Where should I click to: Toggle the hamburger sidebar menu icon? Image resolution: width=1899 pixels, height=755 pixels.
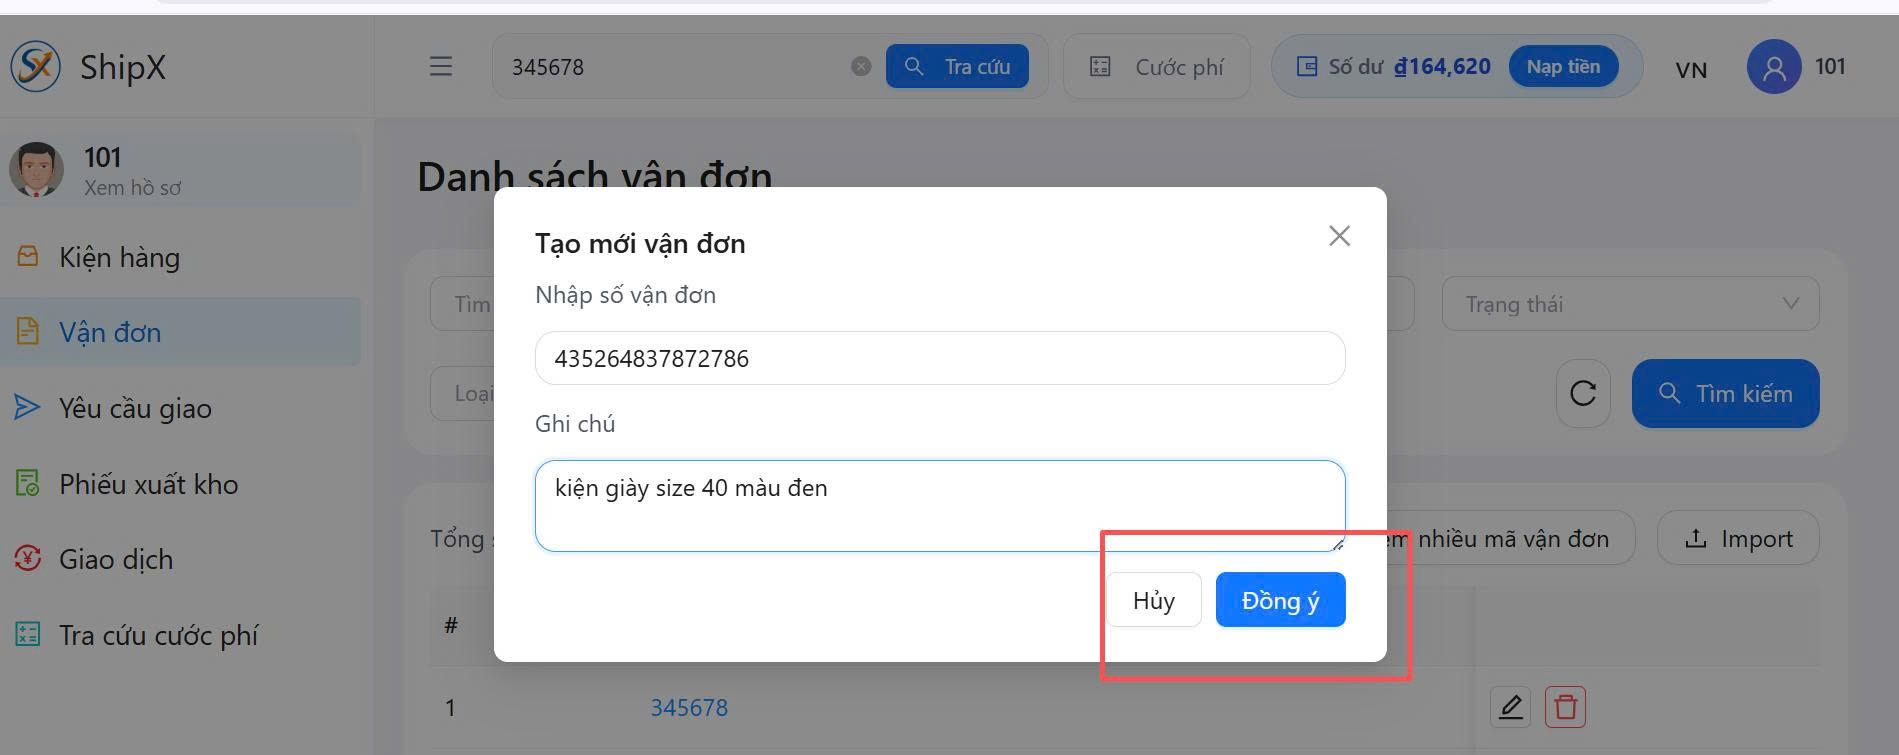pos(441,66)
